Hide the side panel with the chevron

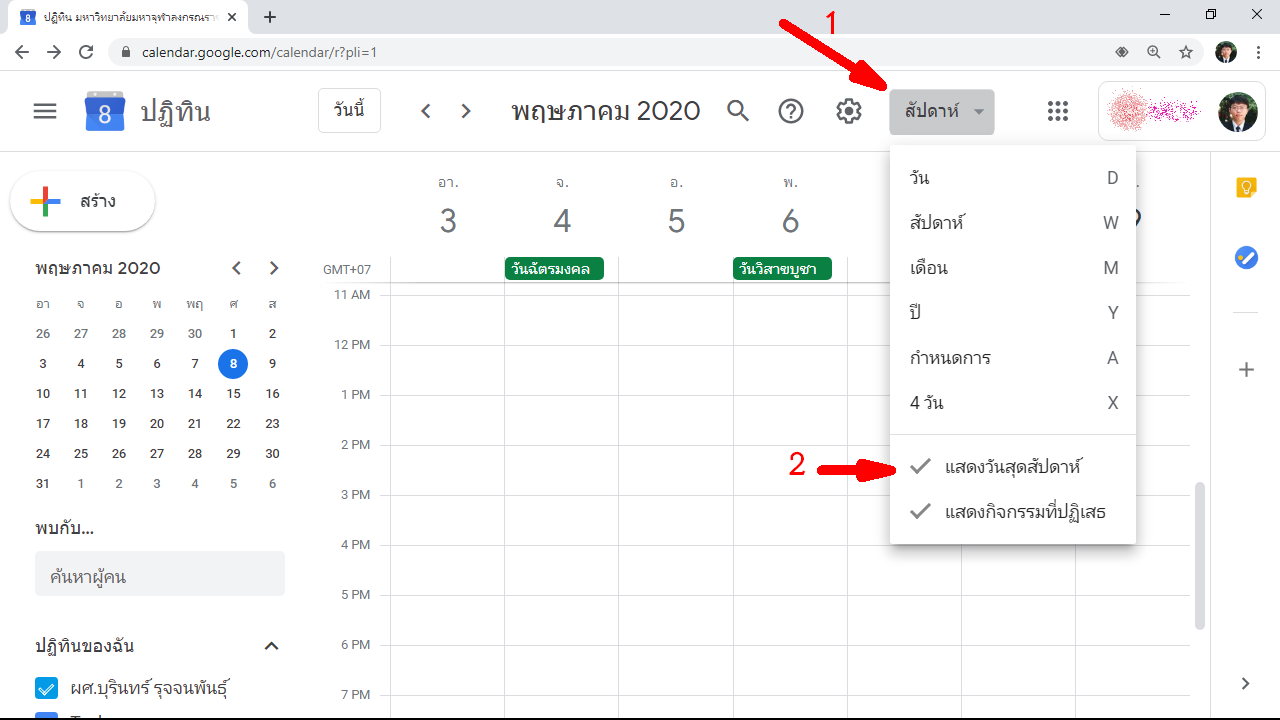pyautogui.click(x=1246, y=684)
